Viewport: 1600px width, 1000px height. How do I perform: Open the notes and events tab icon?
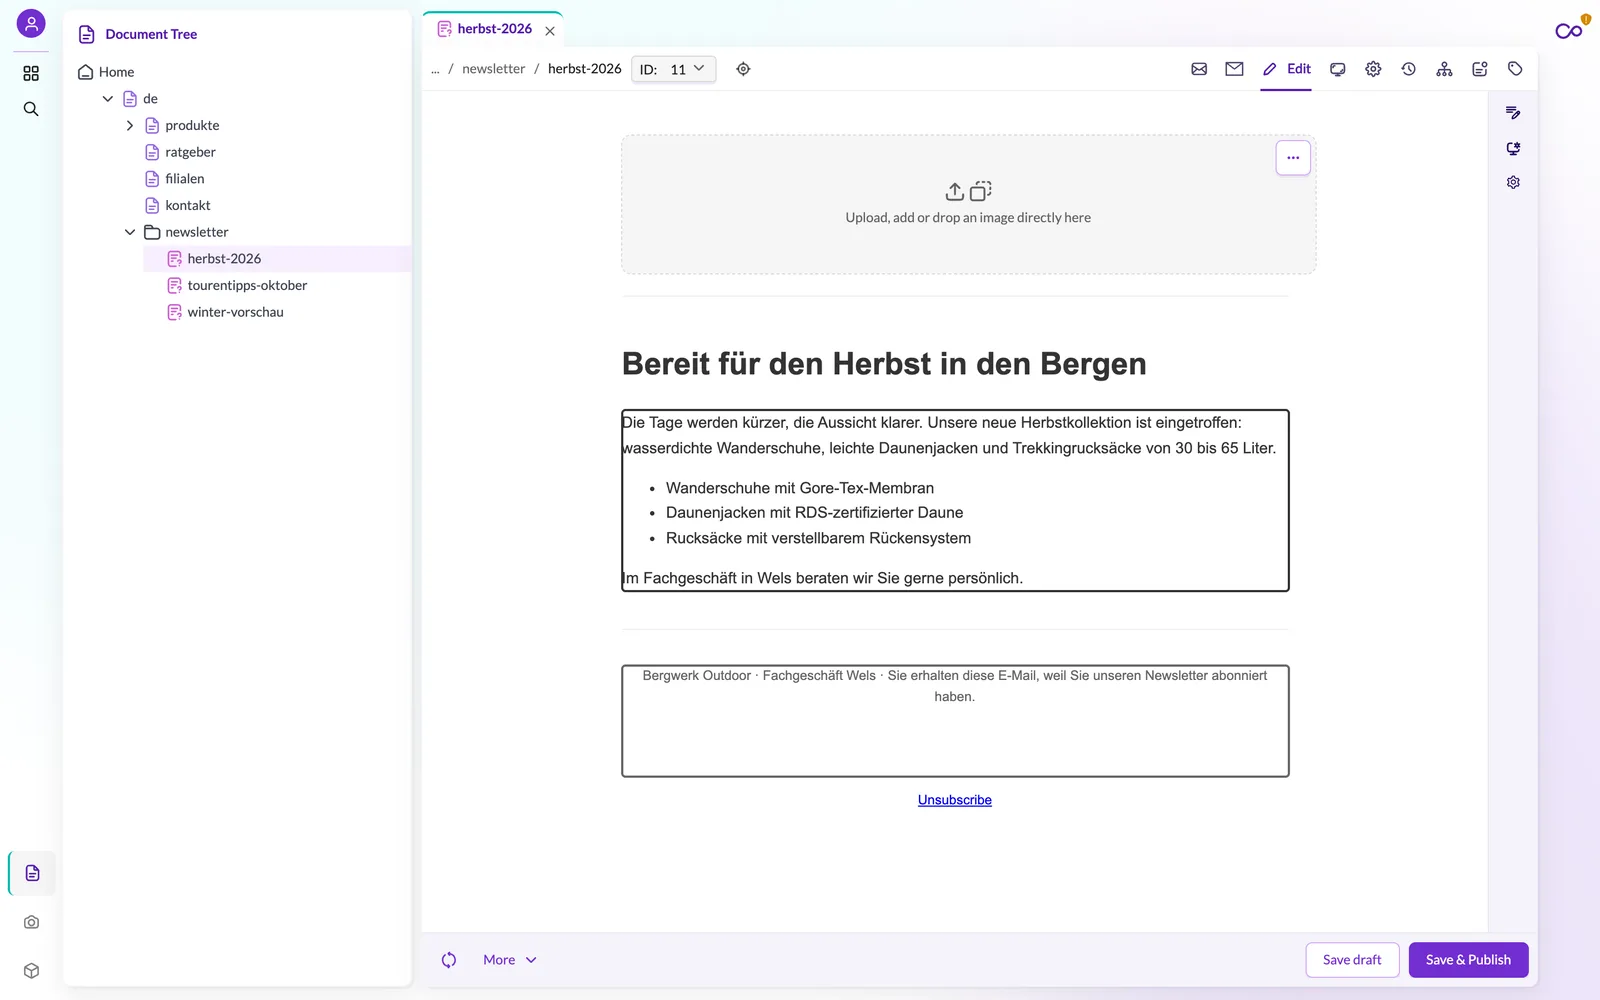click(x=1480, y=69)
